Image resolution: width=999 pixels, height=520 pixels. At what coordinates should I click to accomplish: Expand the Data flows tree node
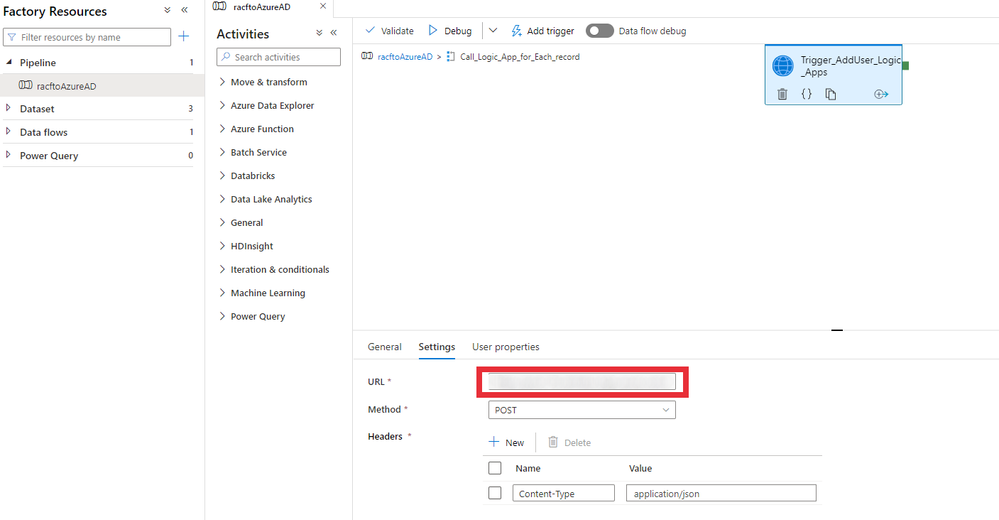[8, 132]
